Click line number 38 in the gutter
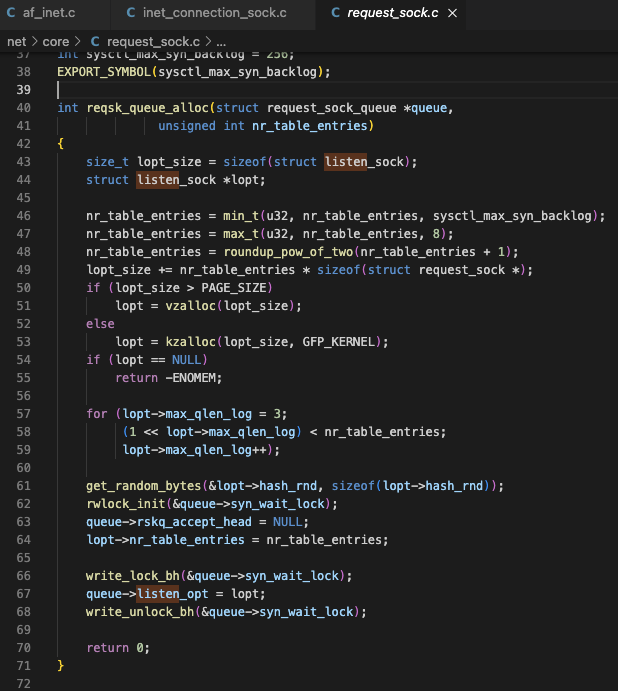The height and width of the screenshot is (691, 618). point(23,72)
